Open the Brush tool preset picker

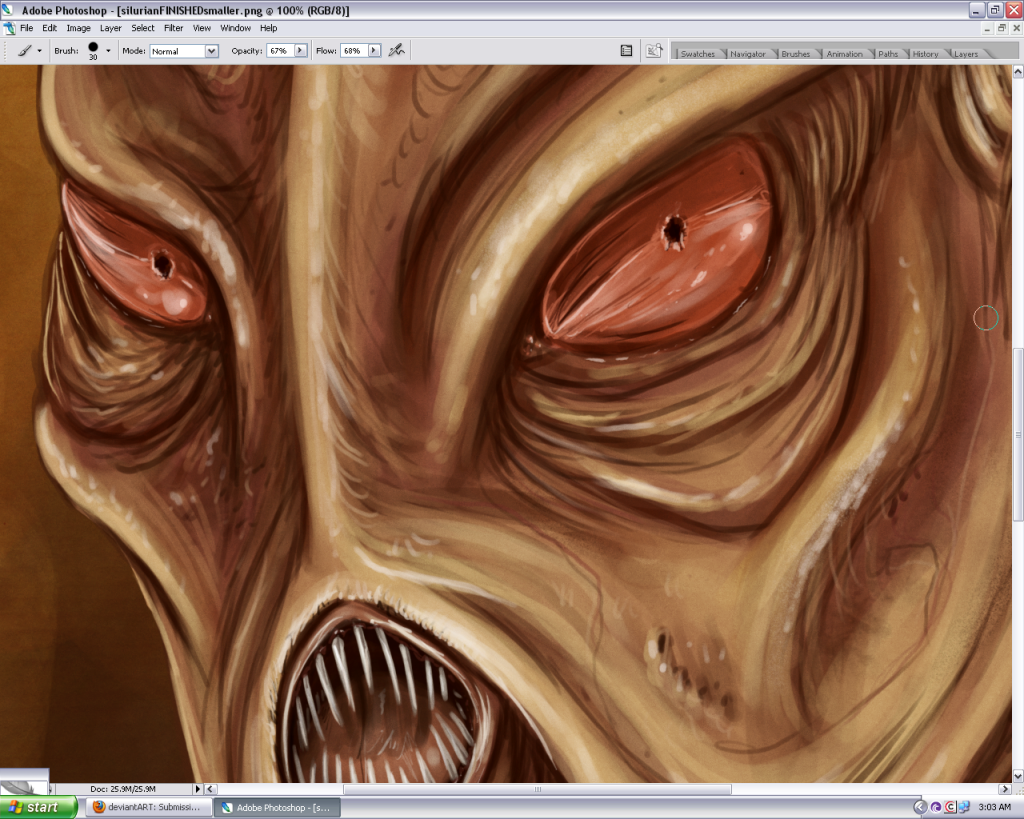tap(26, 50)
